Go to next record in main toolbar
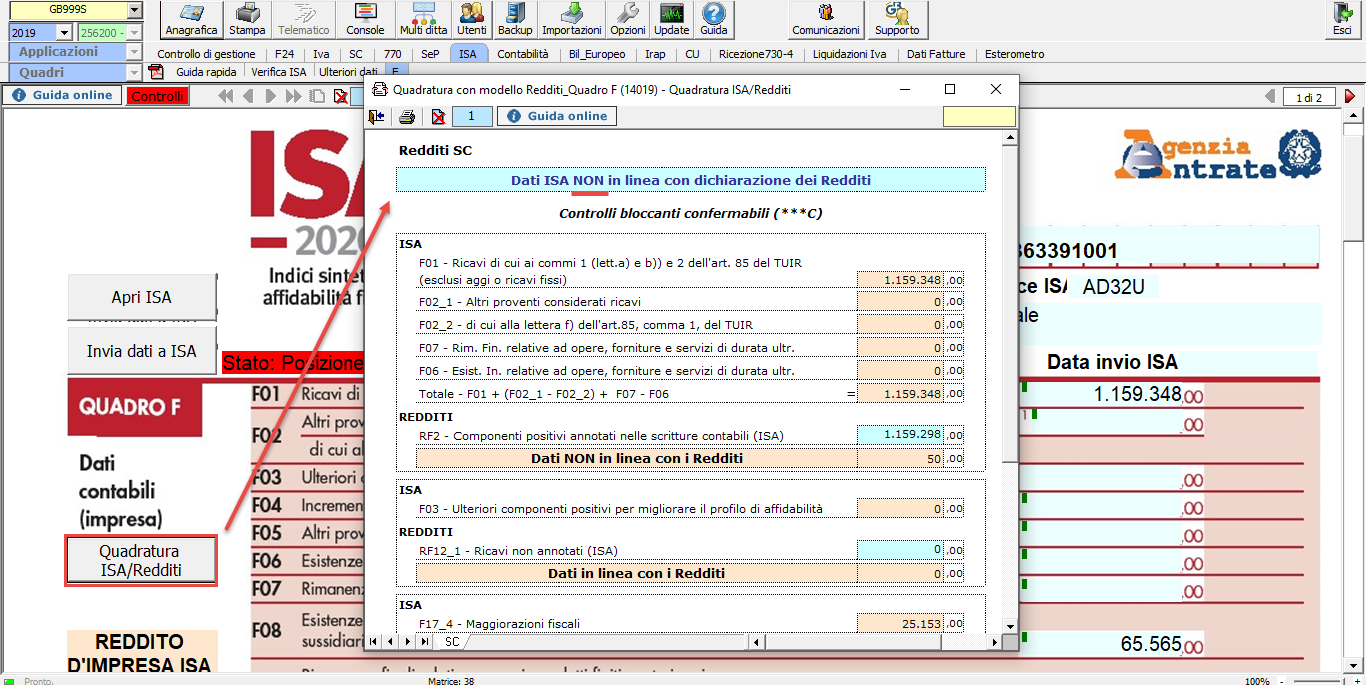Image resolution: width=1366 pixels, height=685 pixels. (x=271, y=96)
